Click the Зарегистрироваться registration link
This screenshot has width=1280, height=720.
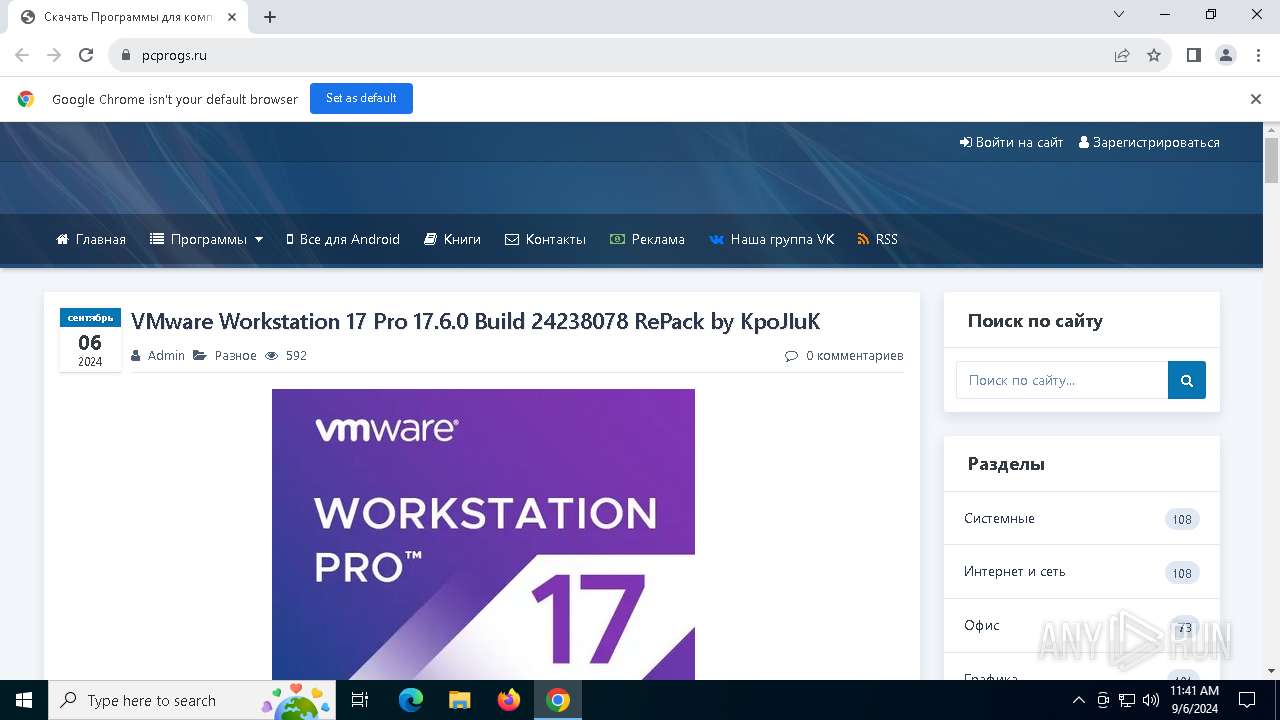[x=1149, y=142]
